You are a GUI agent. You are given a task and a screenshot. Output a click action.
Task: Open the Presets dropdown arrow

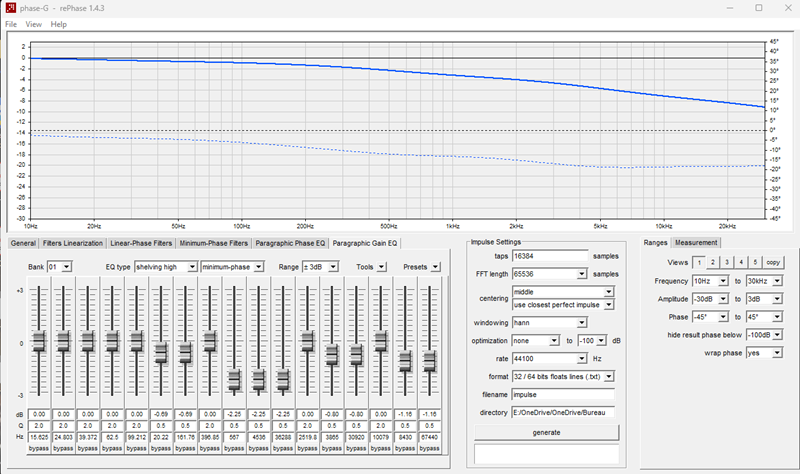point(435,267)
